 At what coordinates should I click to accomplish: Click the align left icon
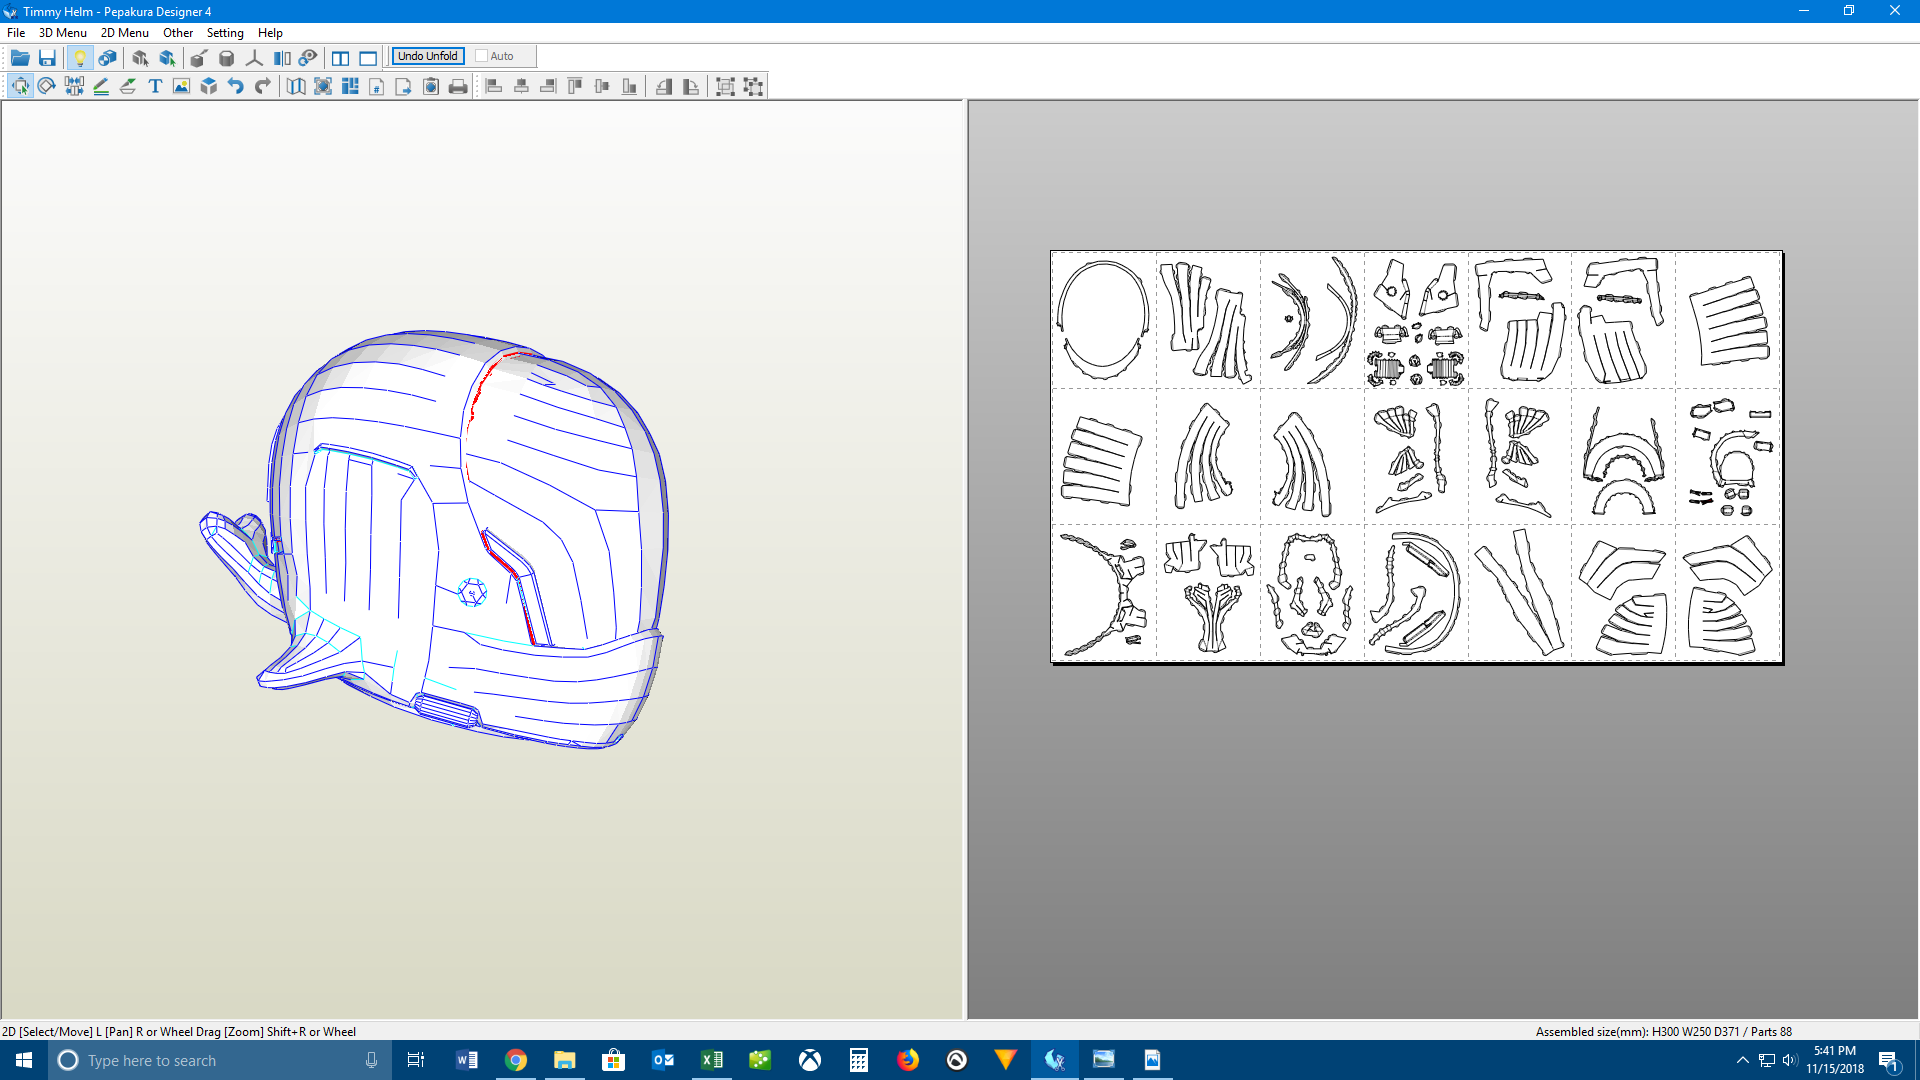(x=494, y=86)
